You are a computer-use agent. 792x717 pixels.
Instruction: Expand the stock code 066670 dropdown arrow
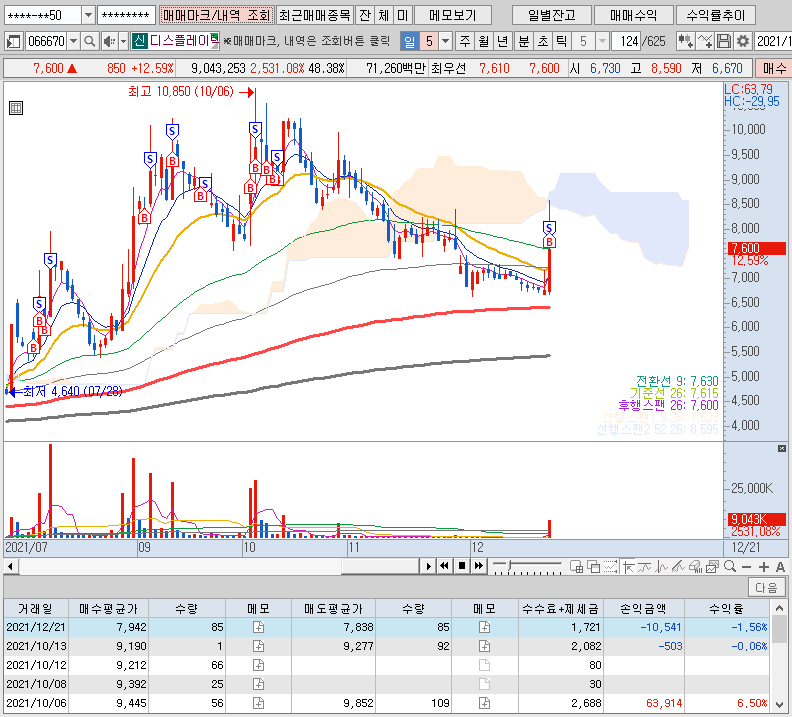click(x=74, y=41)
